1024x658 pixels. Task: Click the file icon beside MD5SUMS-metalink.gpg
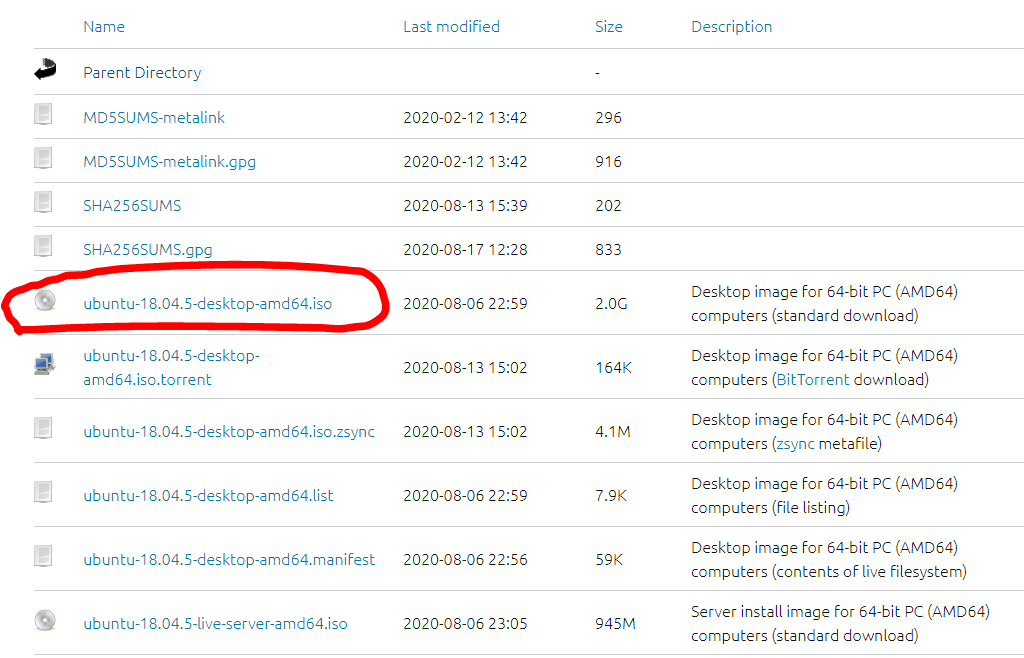pos(43,158)
